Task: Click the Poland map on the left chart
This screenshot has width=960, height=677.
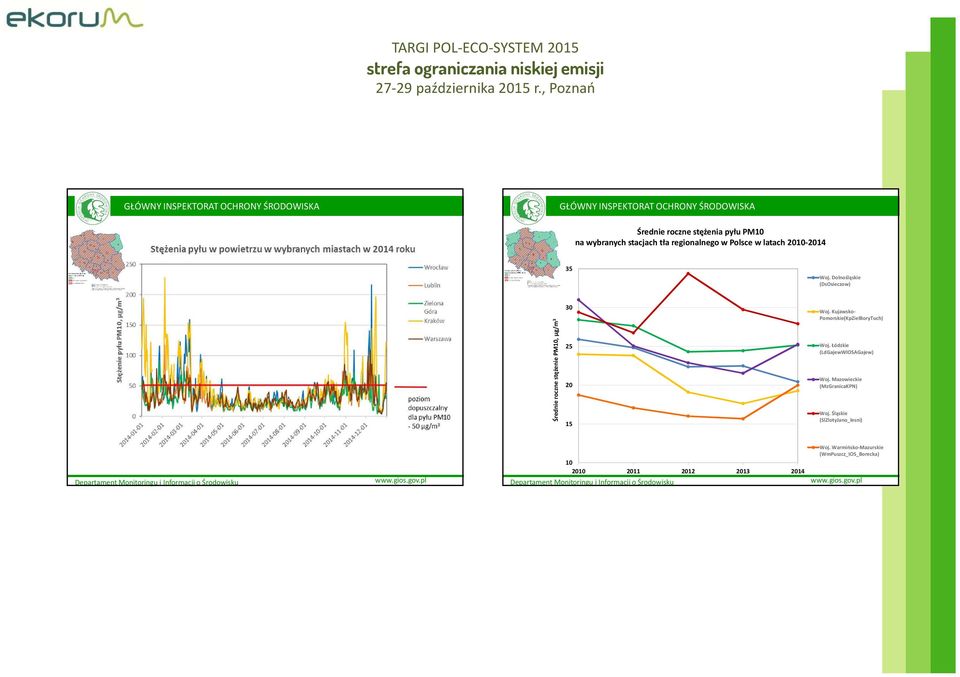Action: (96, 257)
